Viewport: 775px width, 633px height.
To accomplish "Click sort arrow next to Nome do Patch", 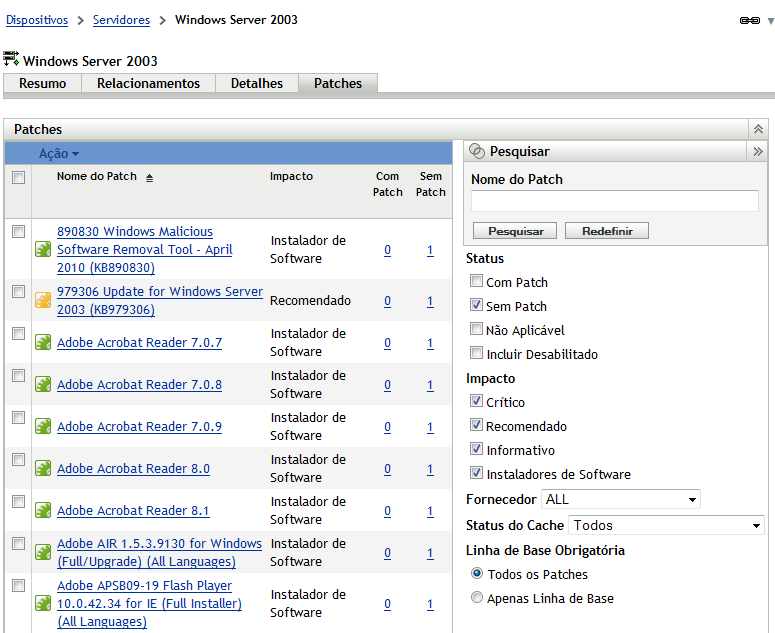I will coord(149,178).
